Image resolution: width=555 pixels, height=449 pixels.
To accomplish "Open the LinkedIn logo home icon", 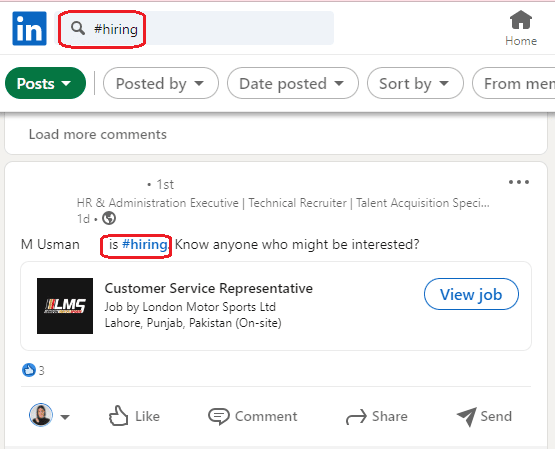I will coord(29,28).
